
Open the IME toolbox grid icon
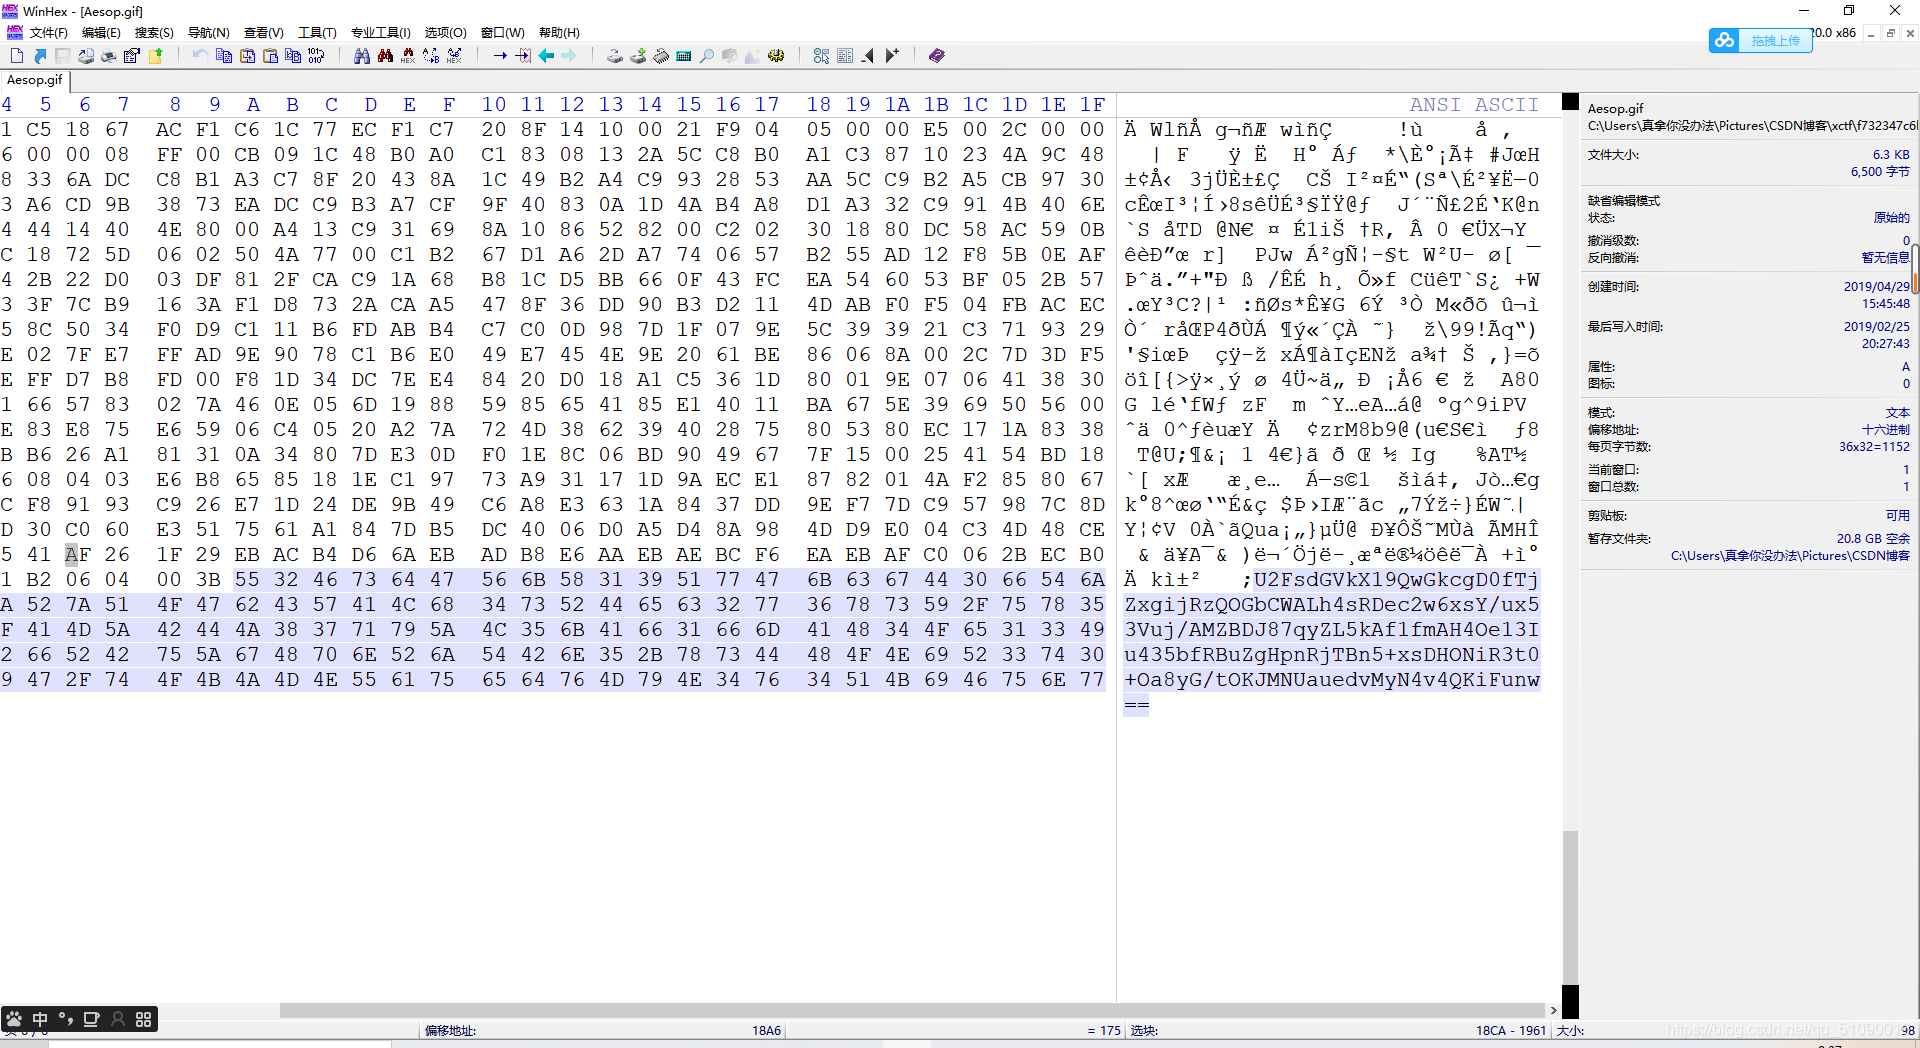[144, 1019]
